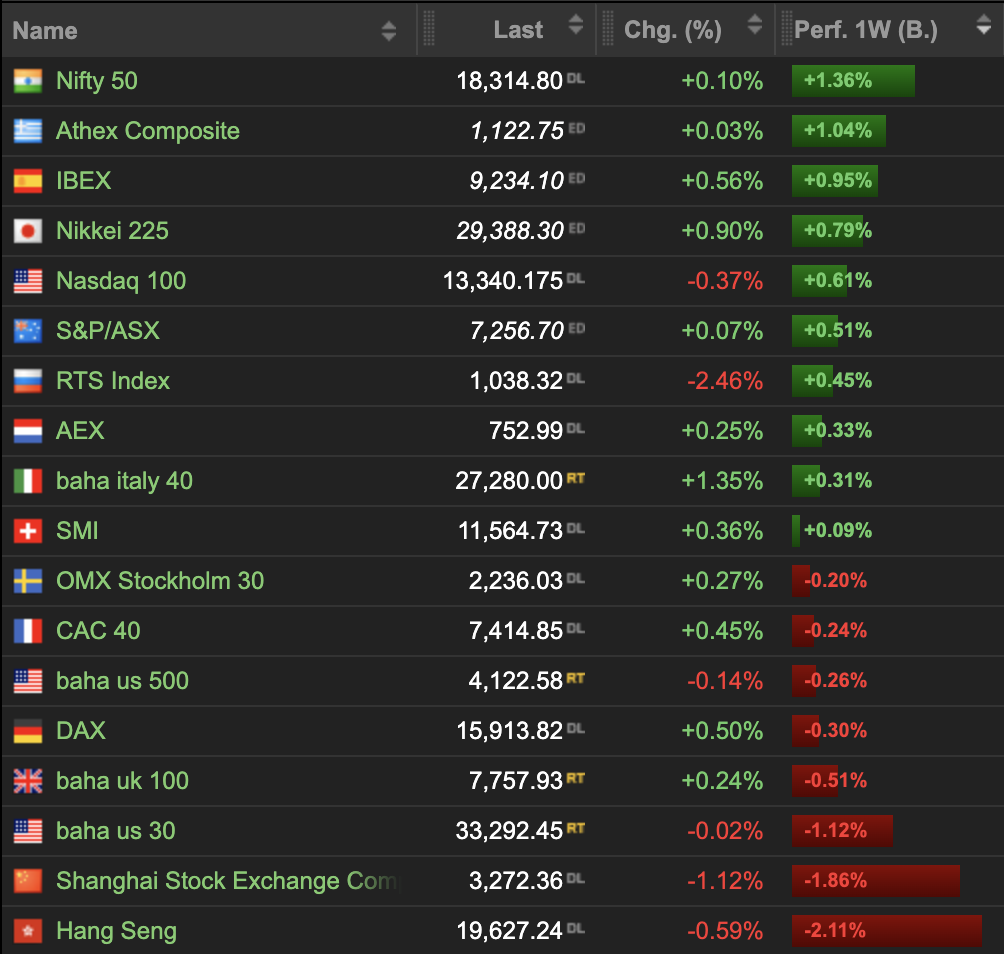Click US flag icon for baha us 500
This screenshot has height=954, width=1004.
coord(28,681)
